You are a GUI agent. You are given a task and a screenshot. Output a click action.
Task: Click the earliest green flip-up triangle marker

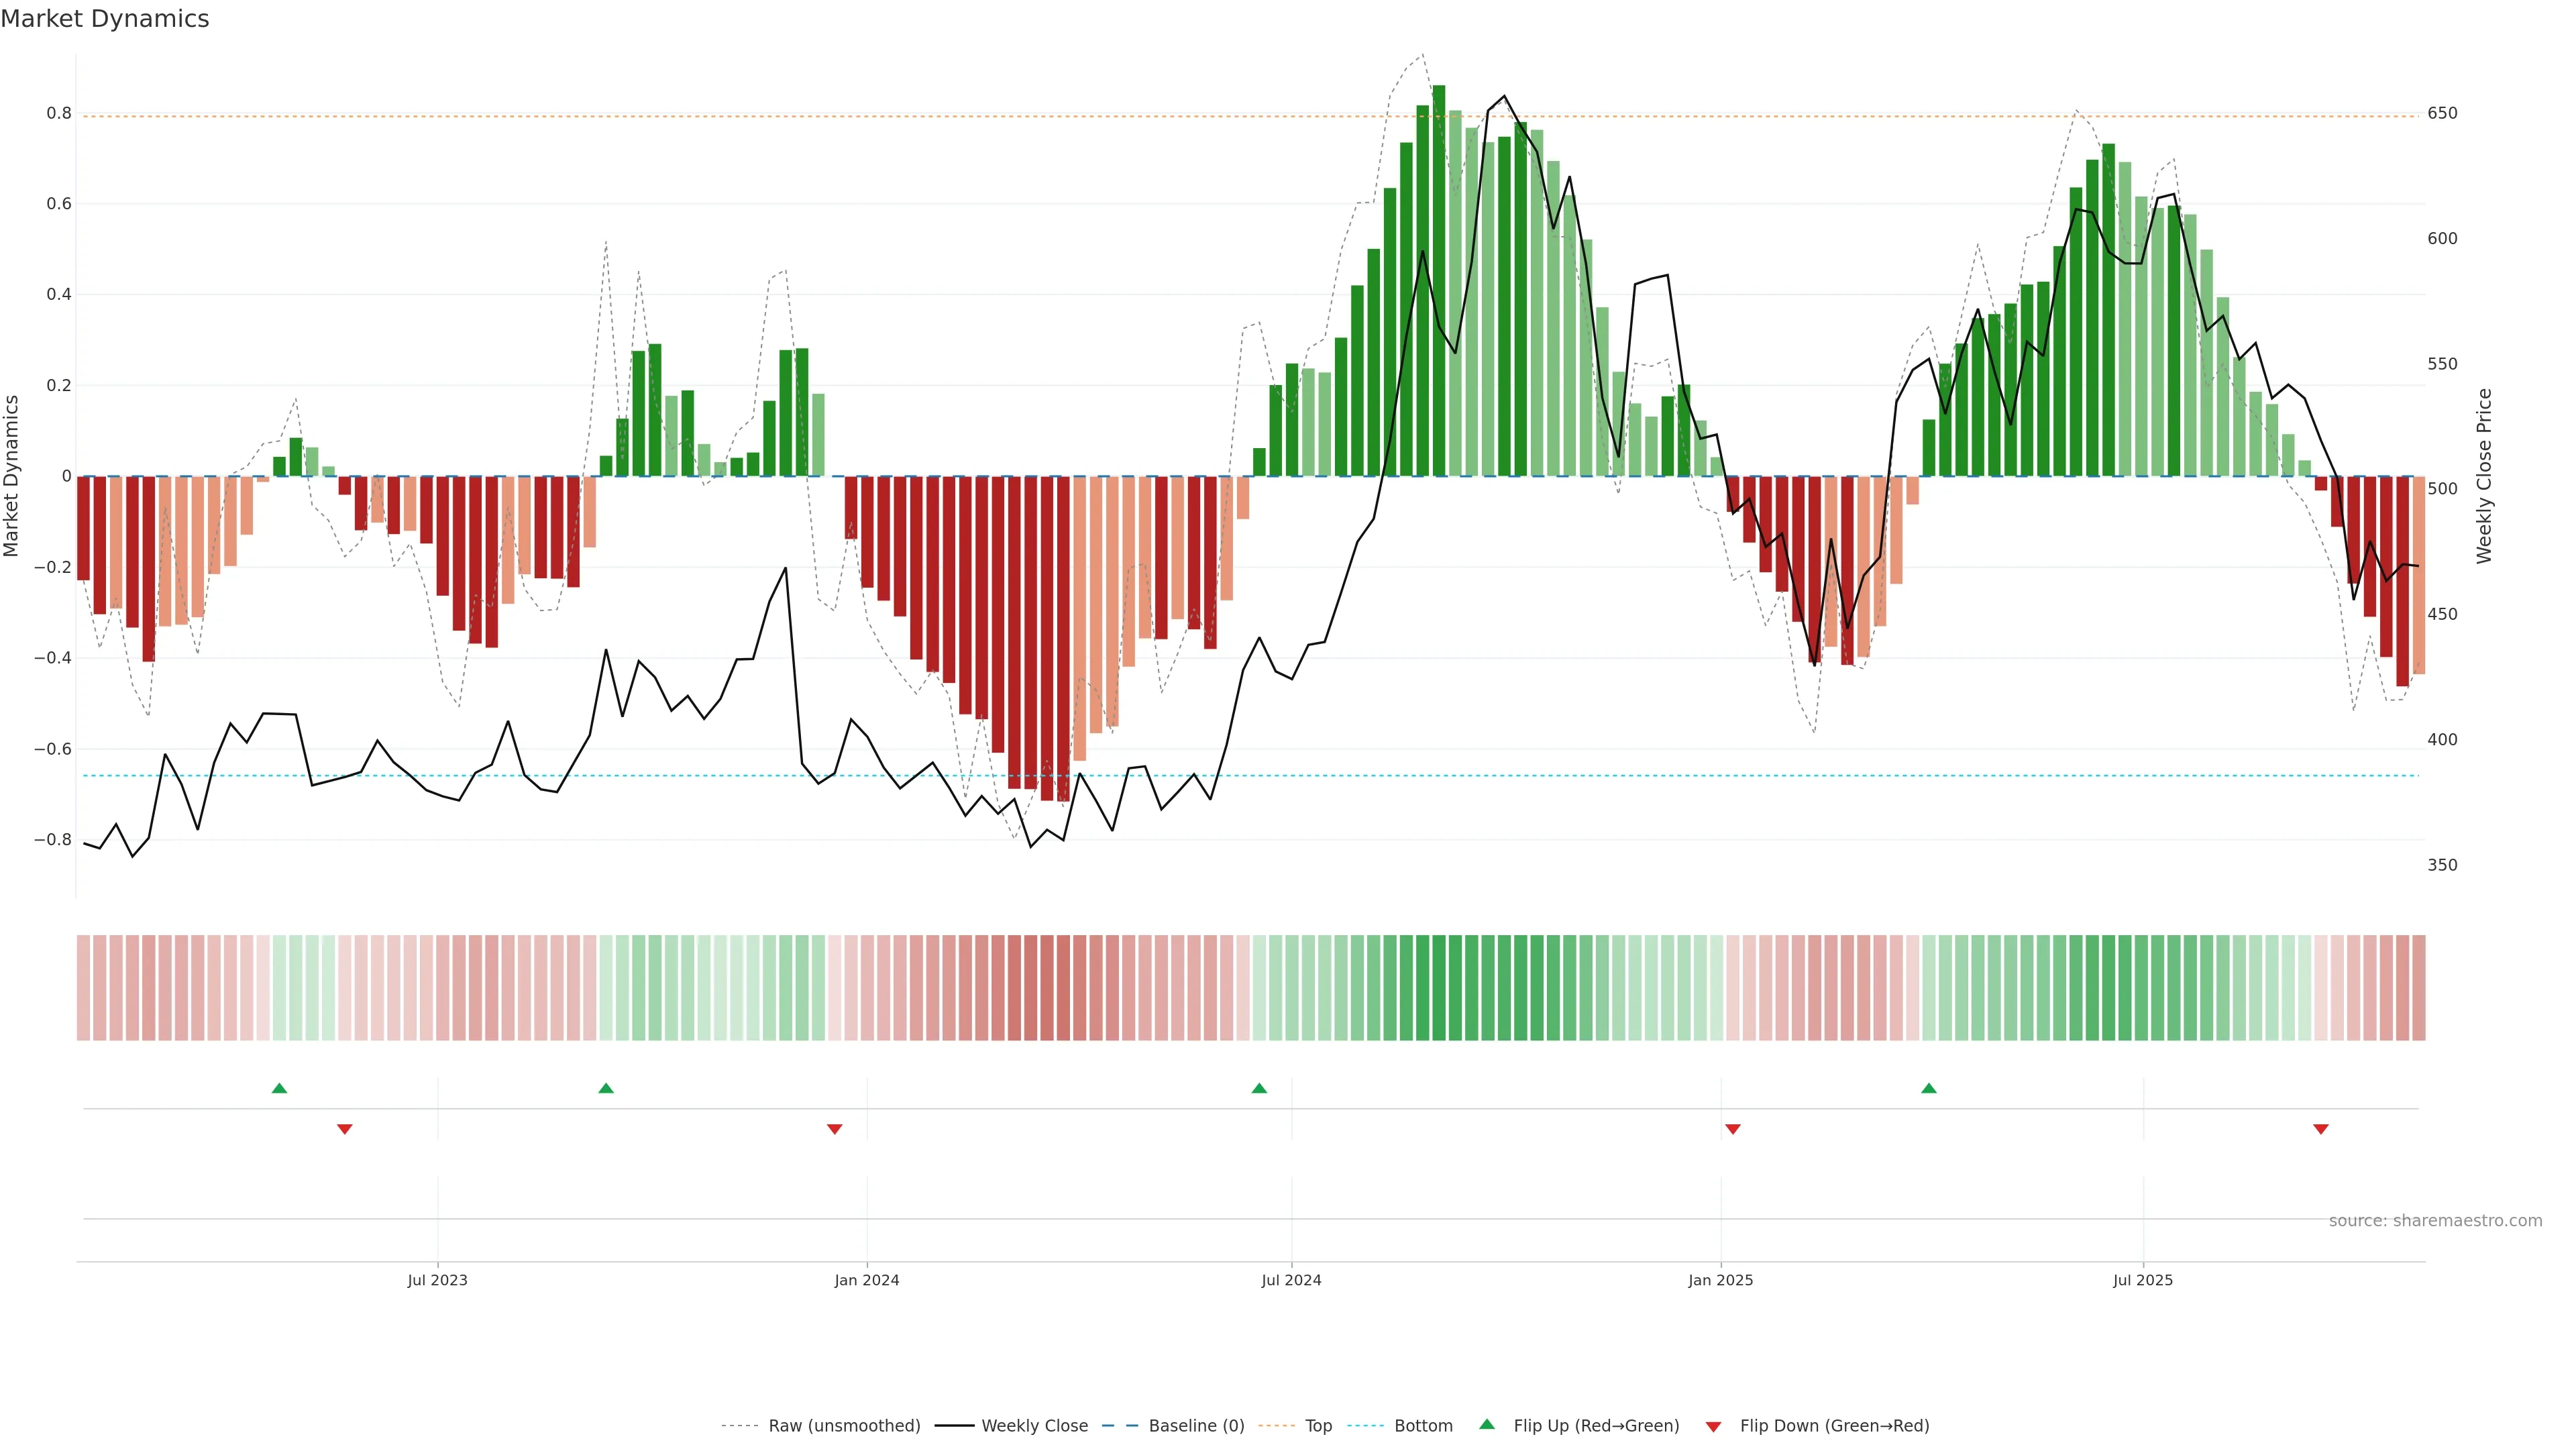[x=279, y=1088]
